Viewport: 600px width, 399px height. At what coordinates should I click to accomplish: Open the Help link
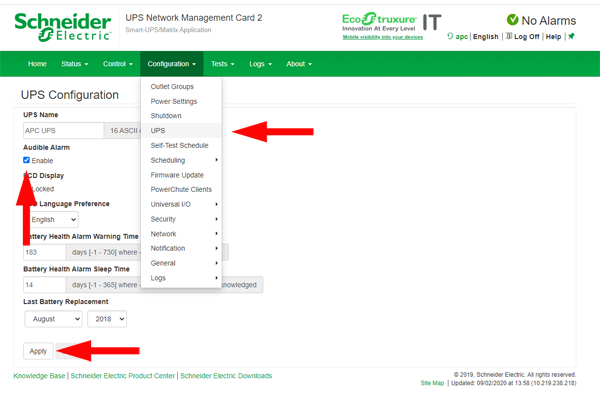click(x=553, y=36)
